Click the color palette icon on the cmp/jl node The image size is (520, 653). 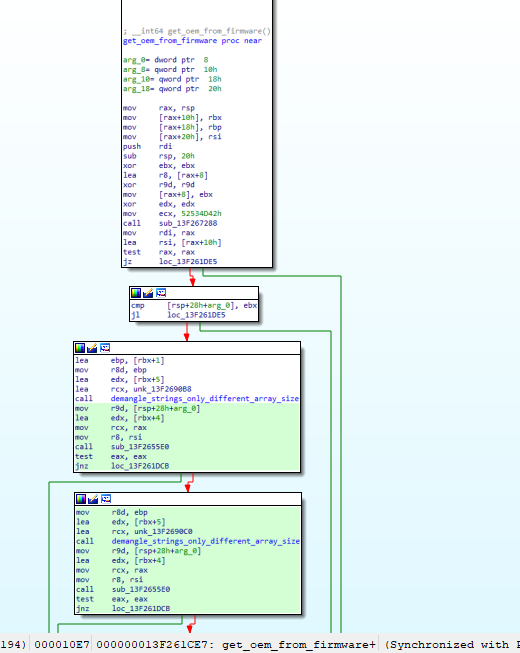coord(136,293)
